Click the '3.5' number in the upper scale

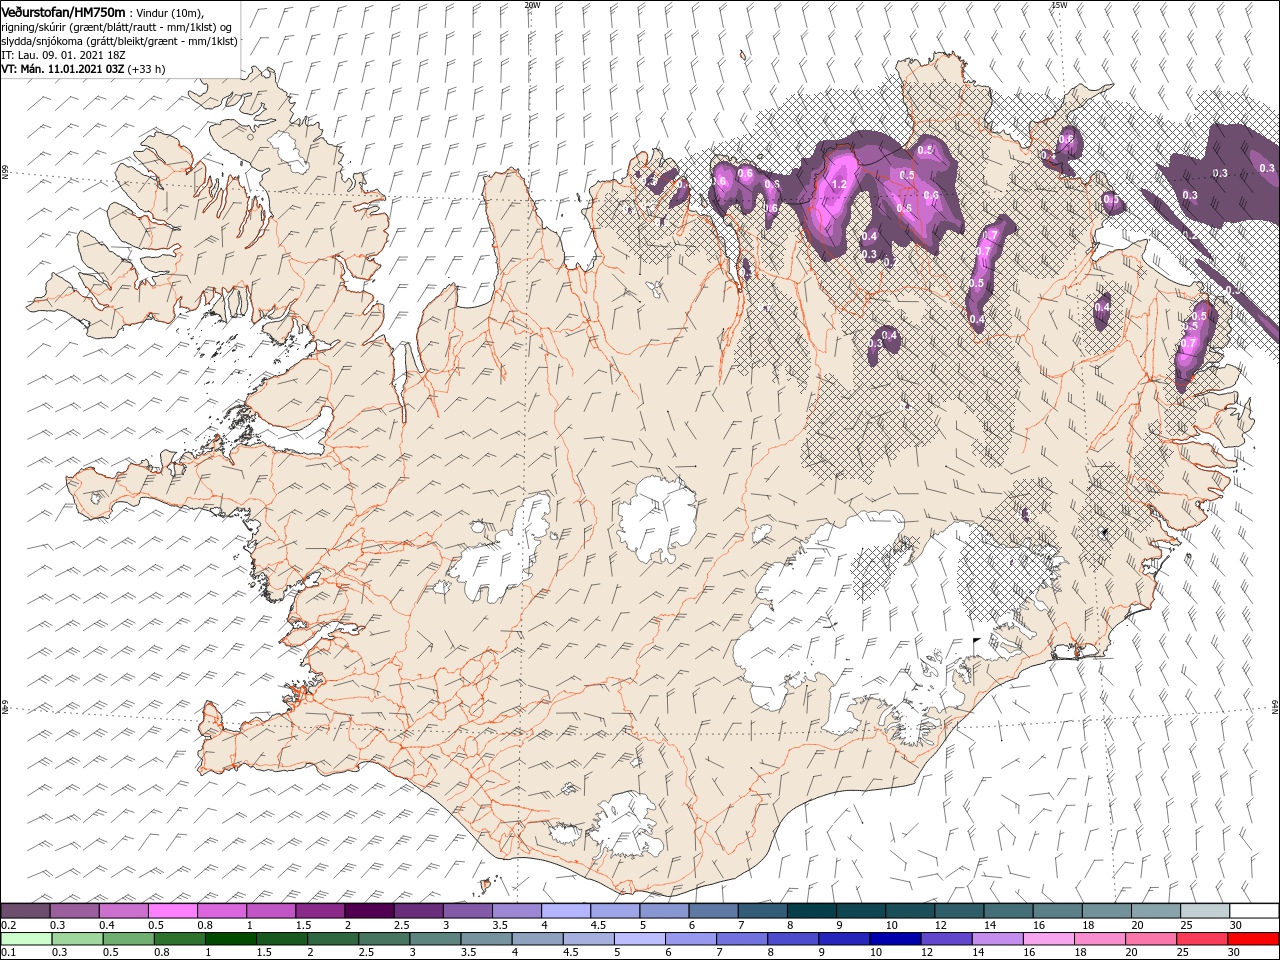tap(500, 925)
